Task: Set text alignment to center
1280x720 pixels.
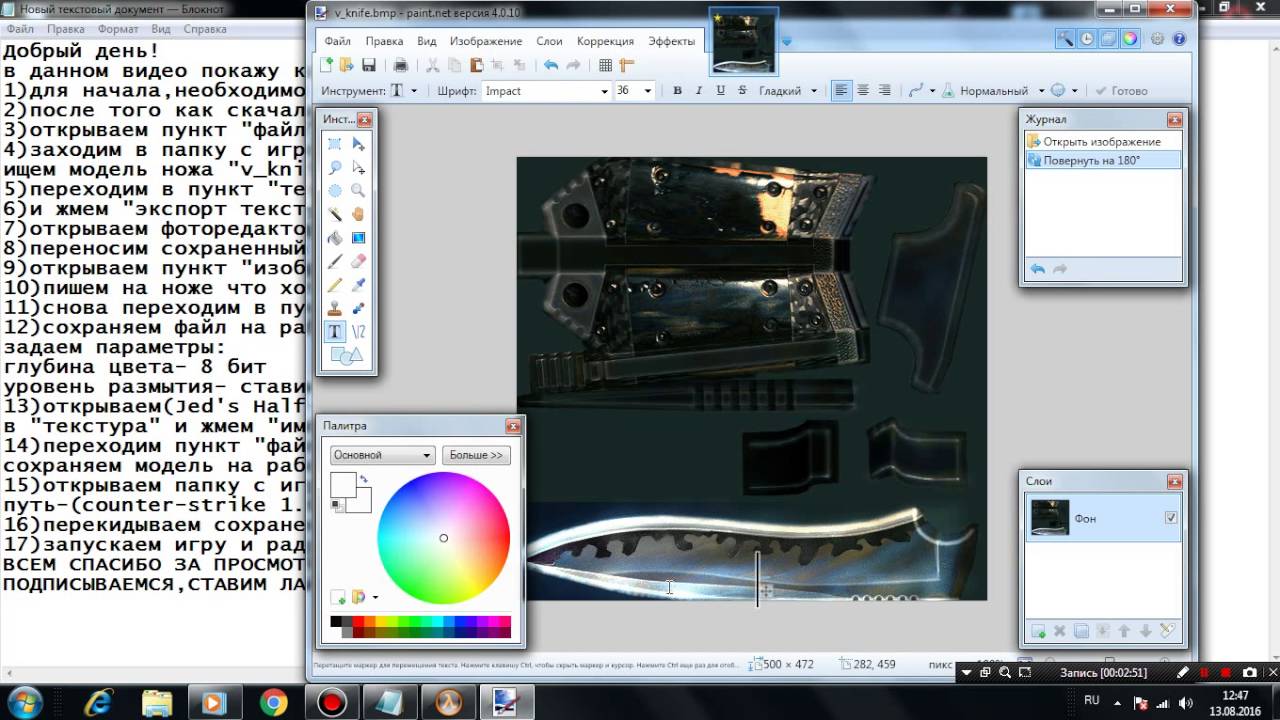Action: coord(863,90)
